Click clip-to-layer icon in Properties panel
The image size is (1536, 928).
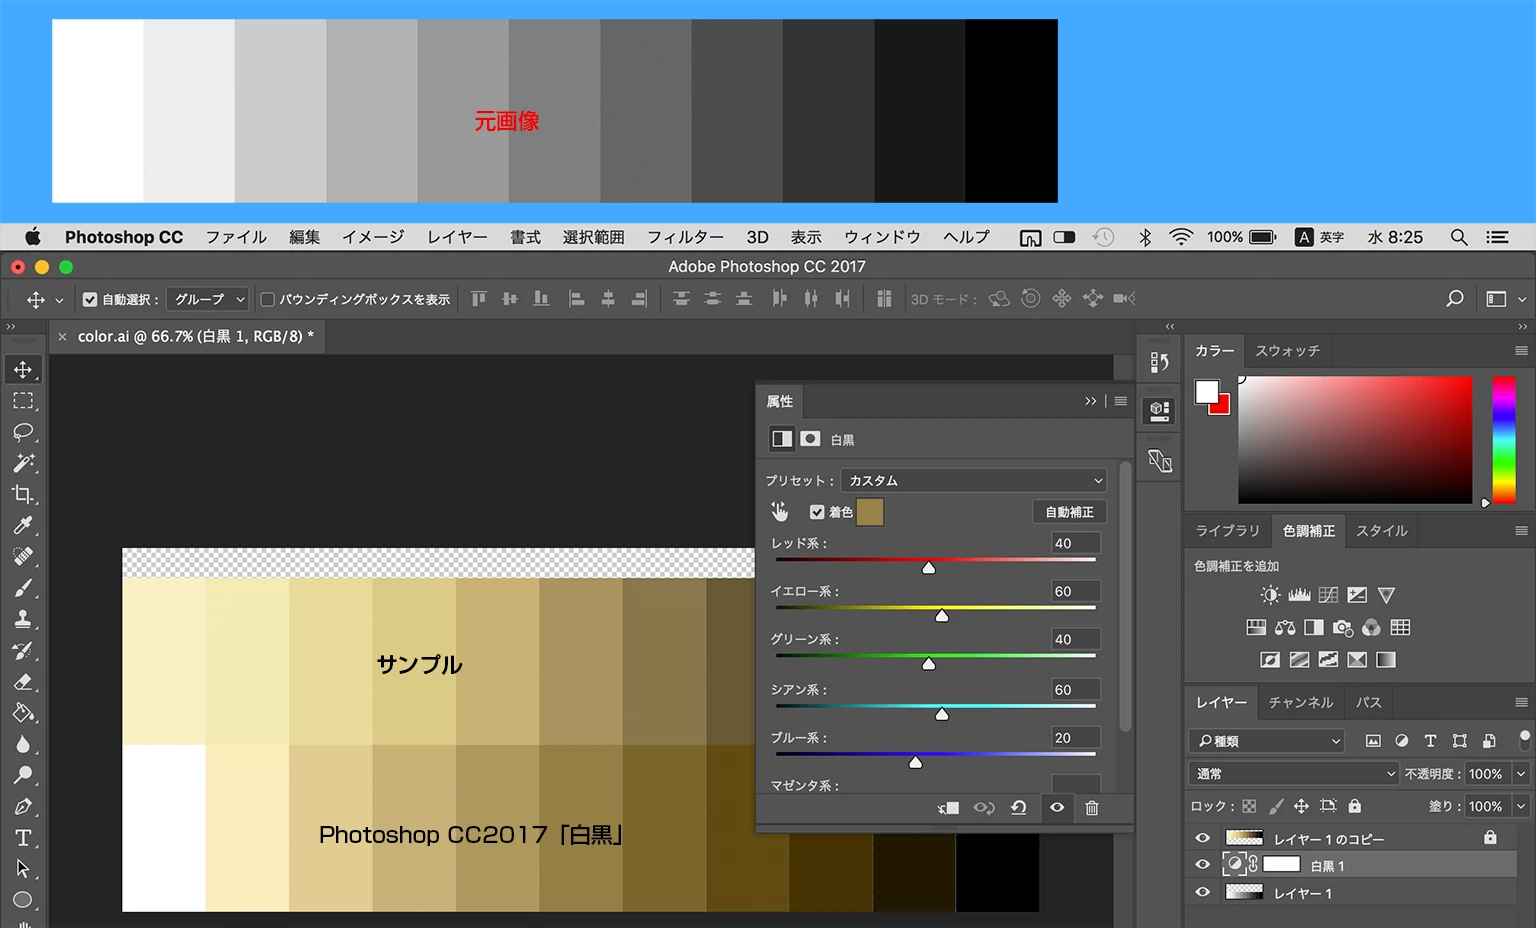click(948, 808)
